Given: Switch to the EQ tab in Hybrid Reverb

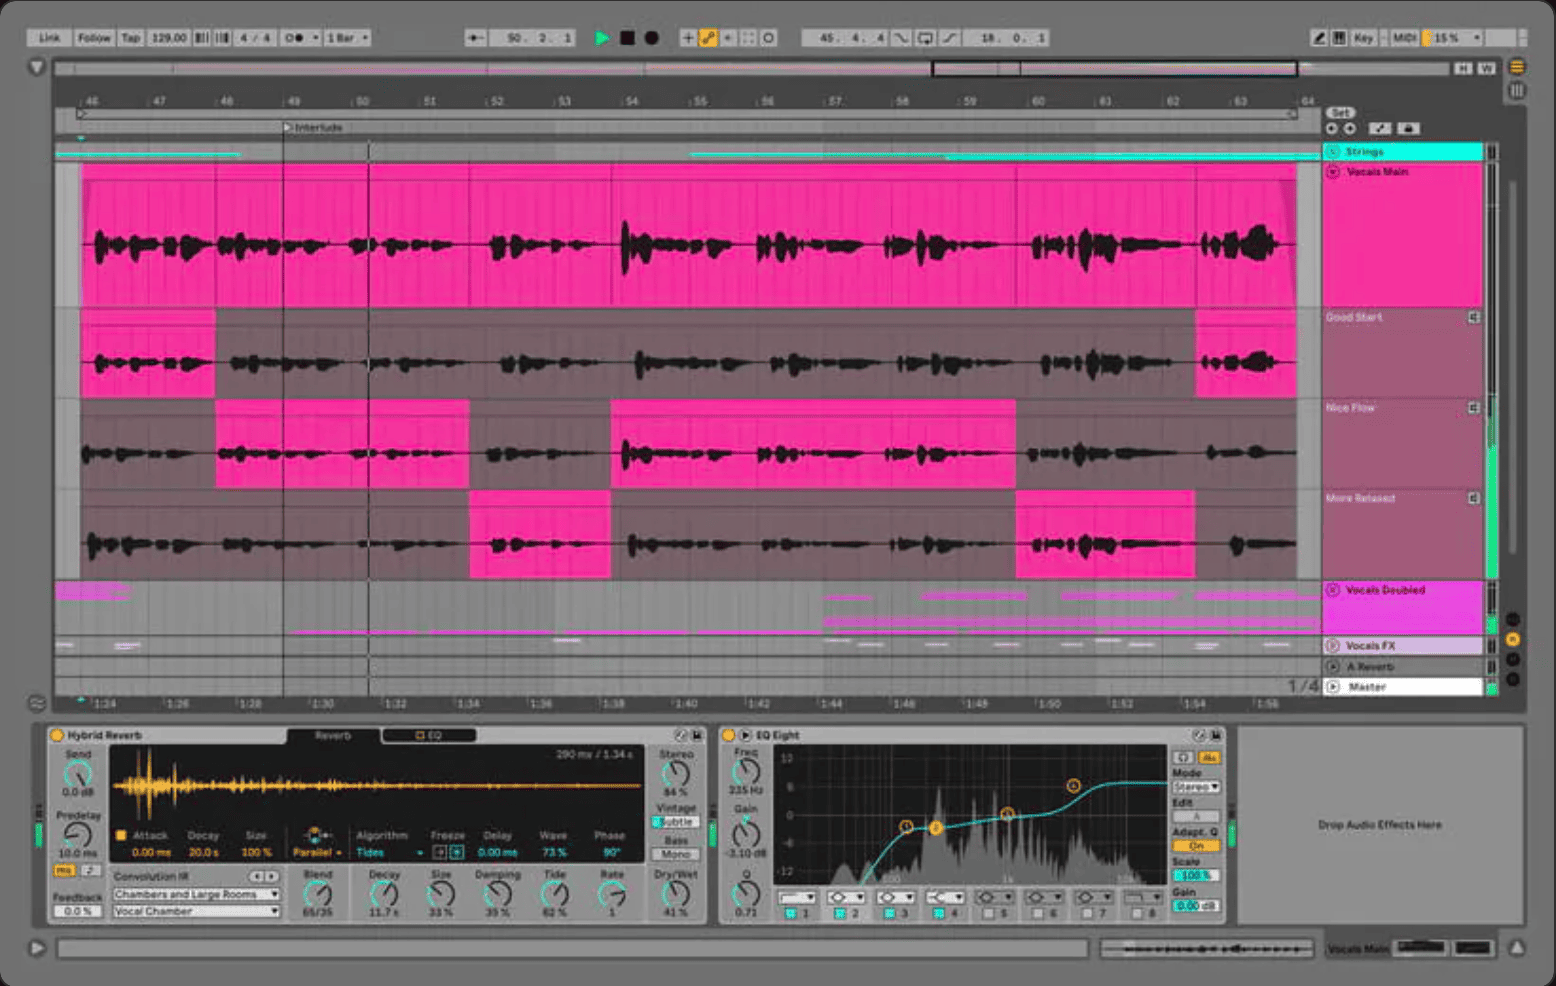Looking at the screenshot, I should (x=428, y=735).
